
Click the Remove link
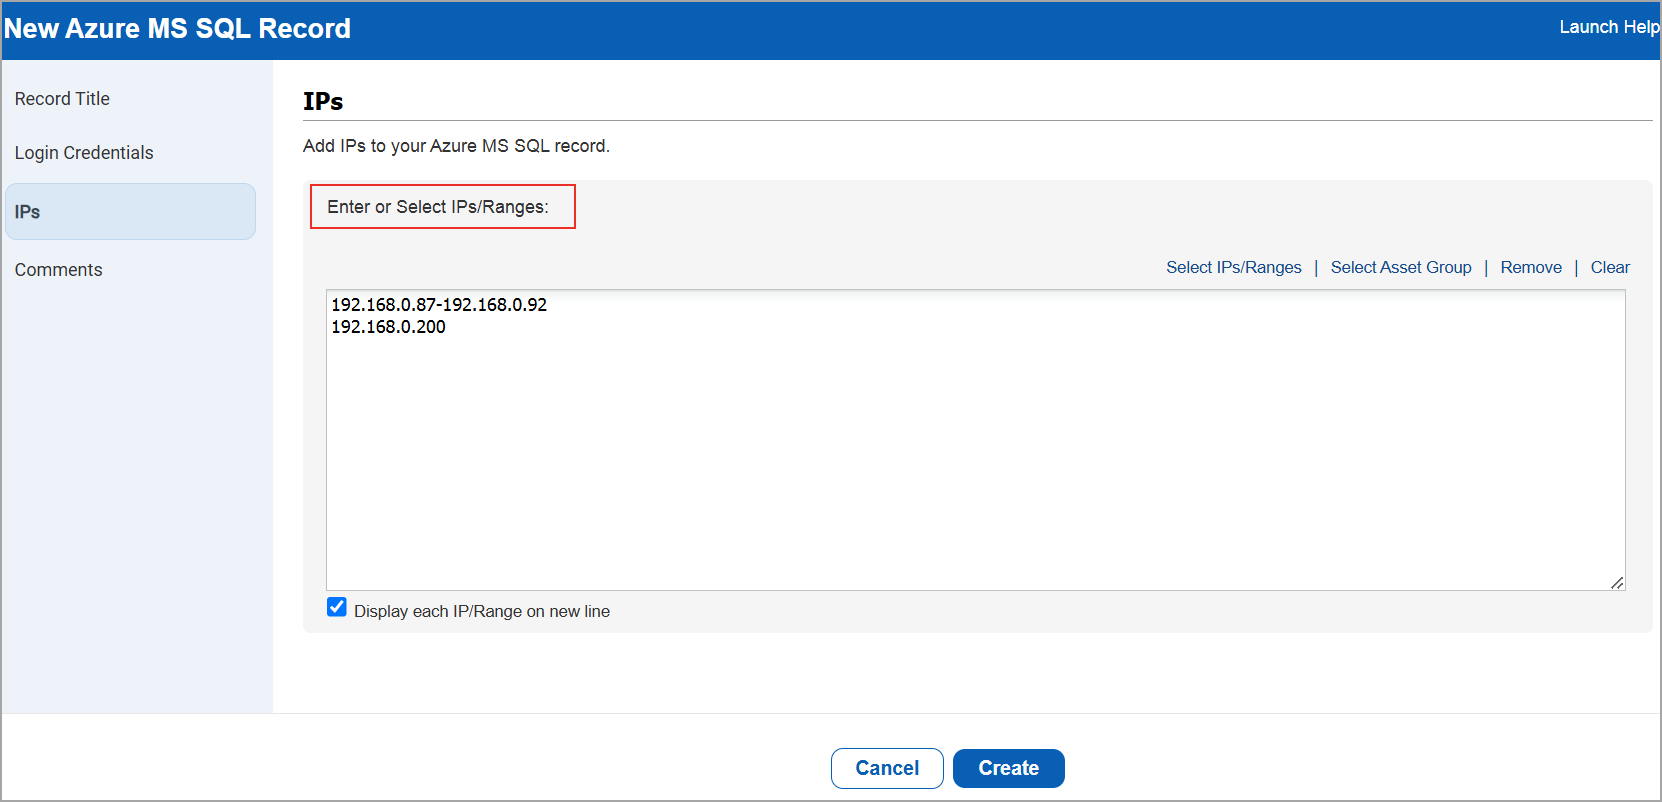[1531, 267]
